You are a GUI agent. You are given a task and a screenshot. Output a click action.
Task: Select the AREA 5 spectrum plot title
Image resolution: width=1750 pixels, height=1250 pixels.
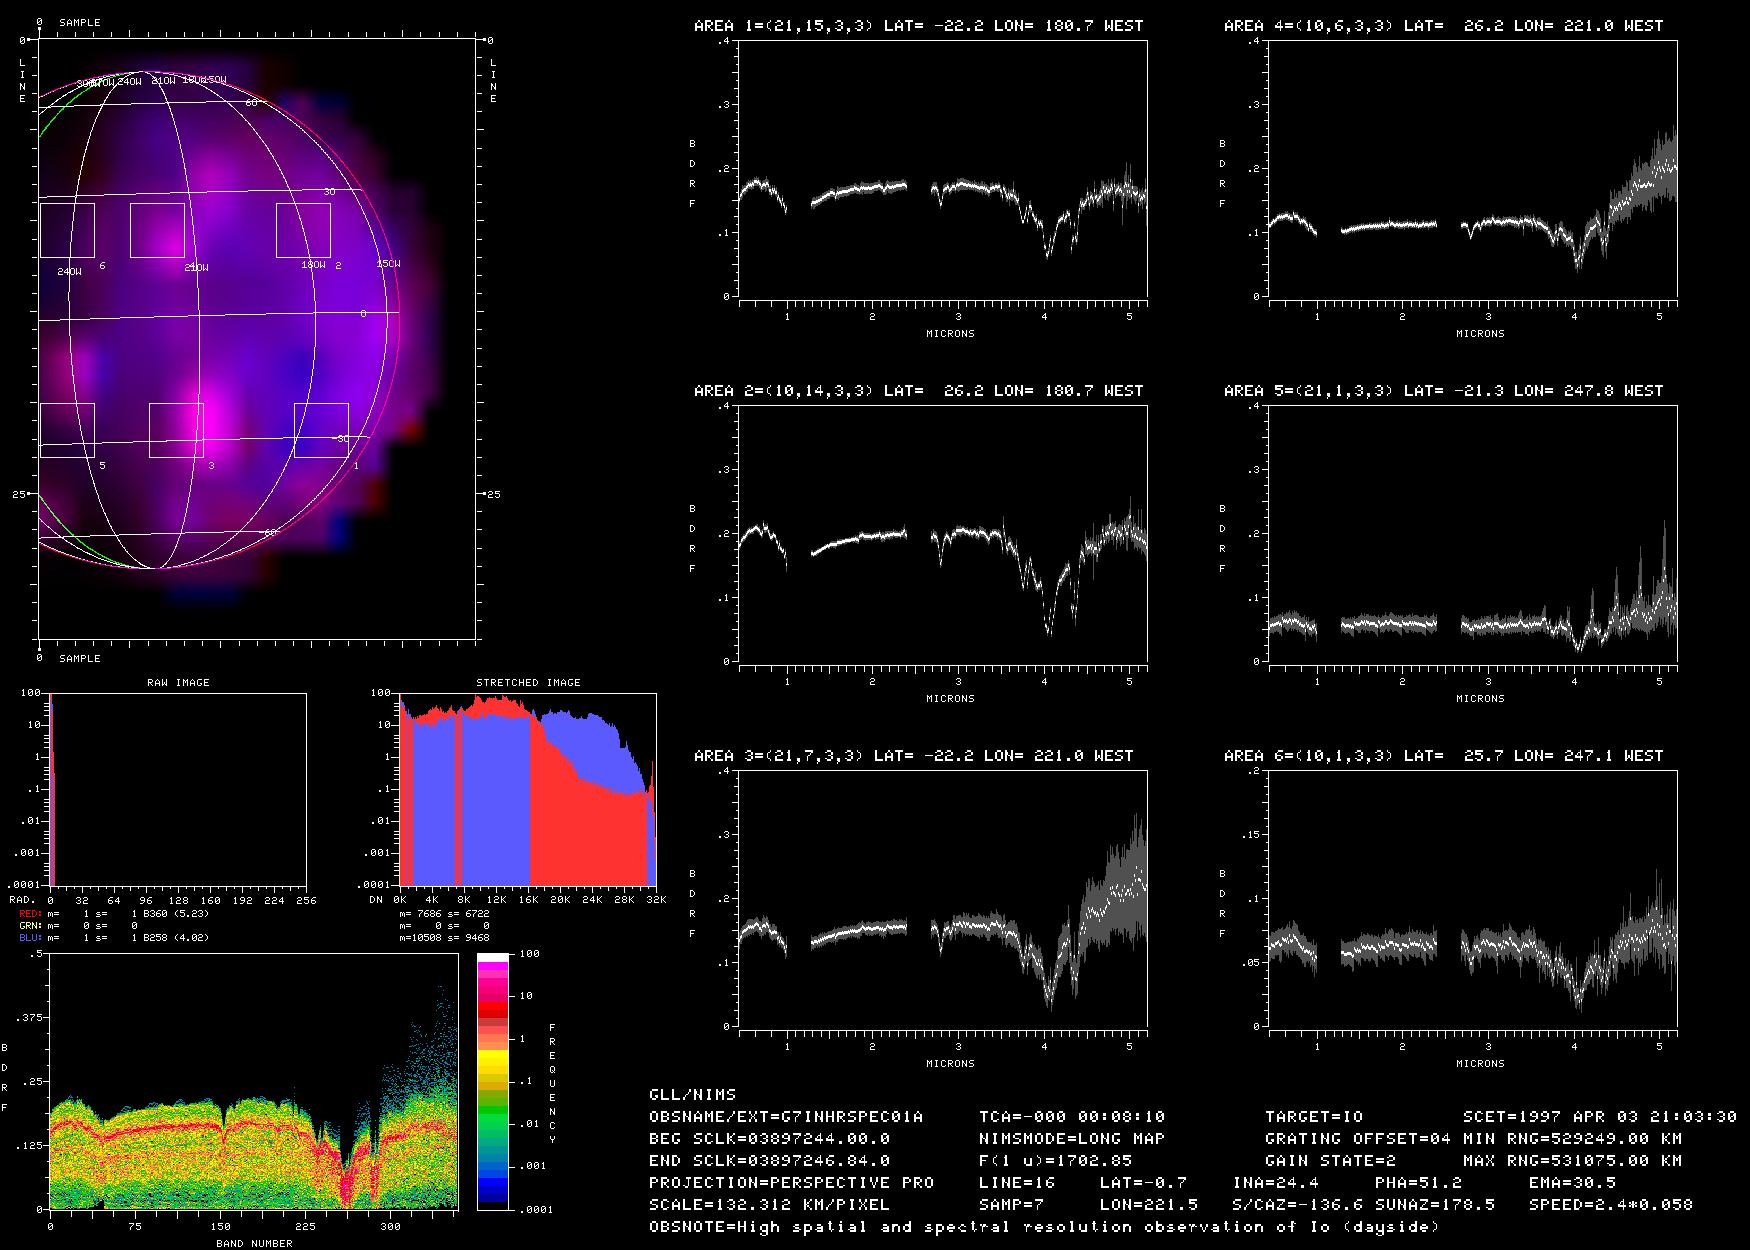click(1443, 391)
